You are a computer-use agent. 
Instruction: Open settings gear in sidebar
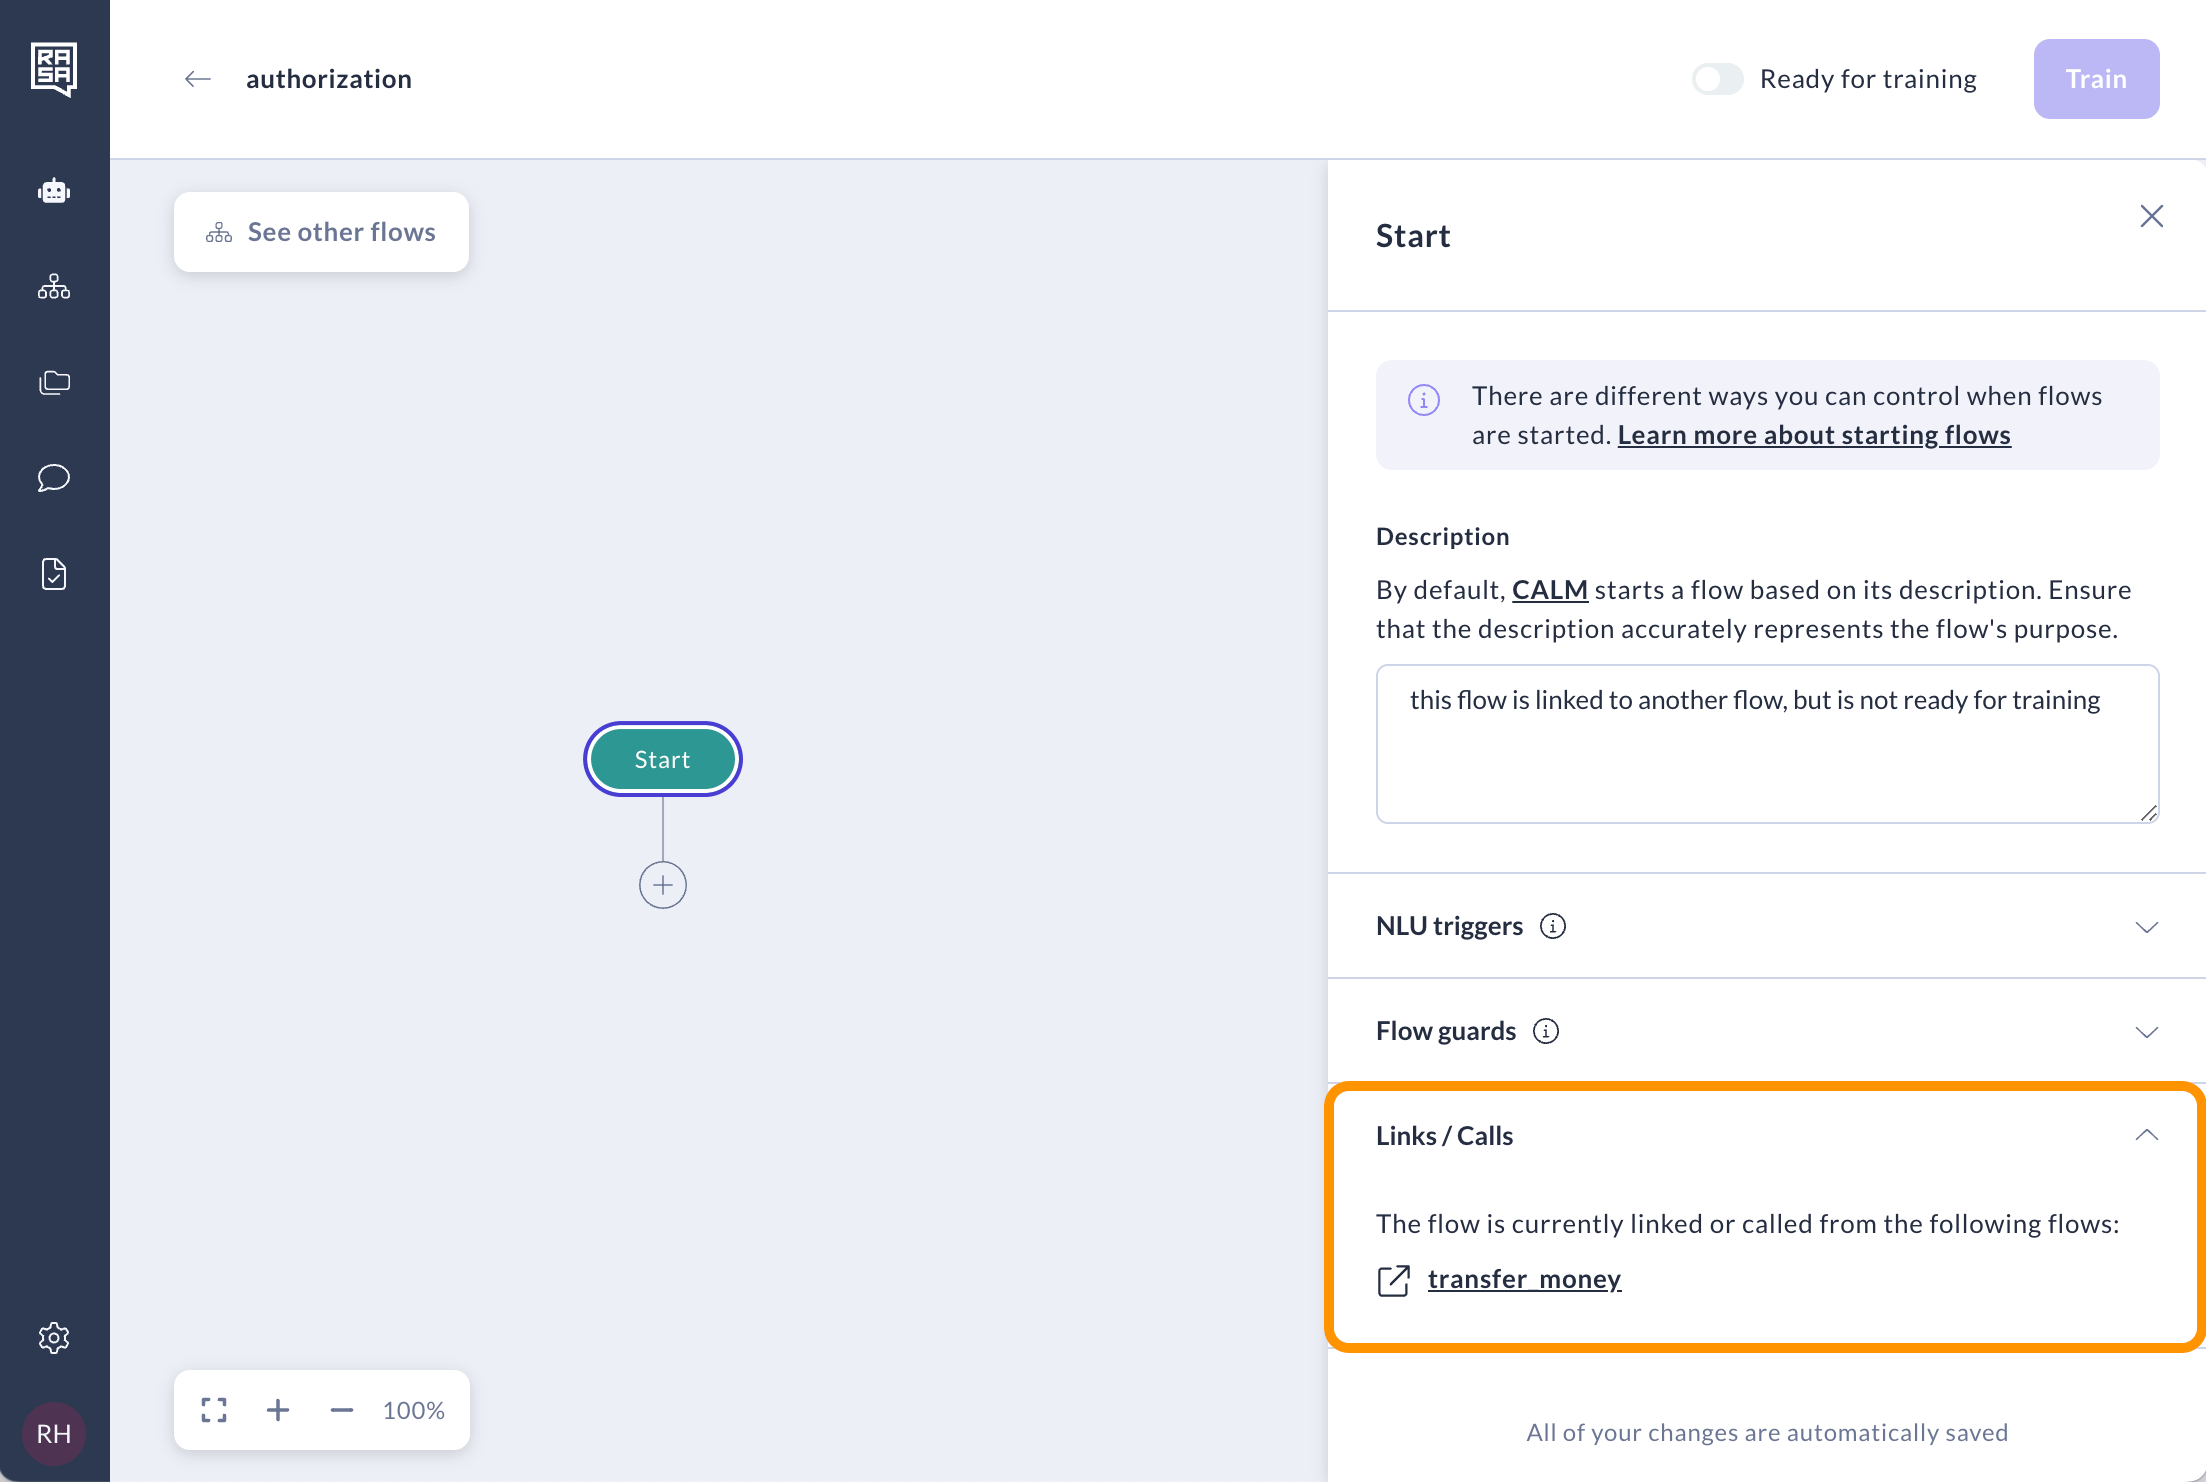54,1337
